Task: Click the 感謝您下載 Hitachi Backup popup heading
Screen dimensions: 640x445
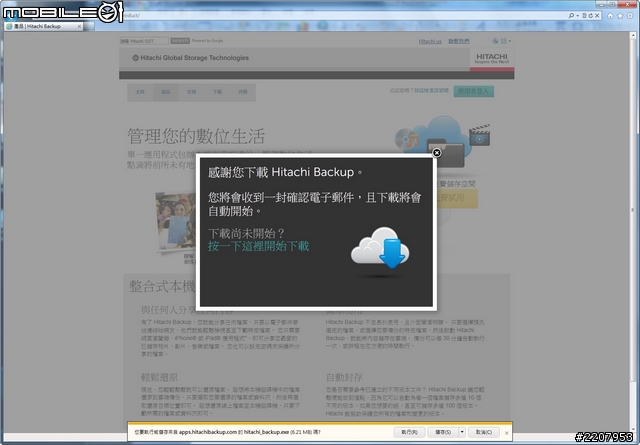Action: click(x=285, y=172)
